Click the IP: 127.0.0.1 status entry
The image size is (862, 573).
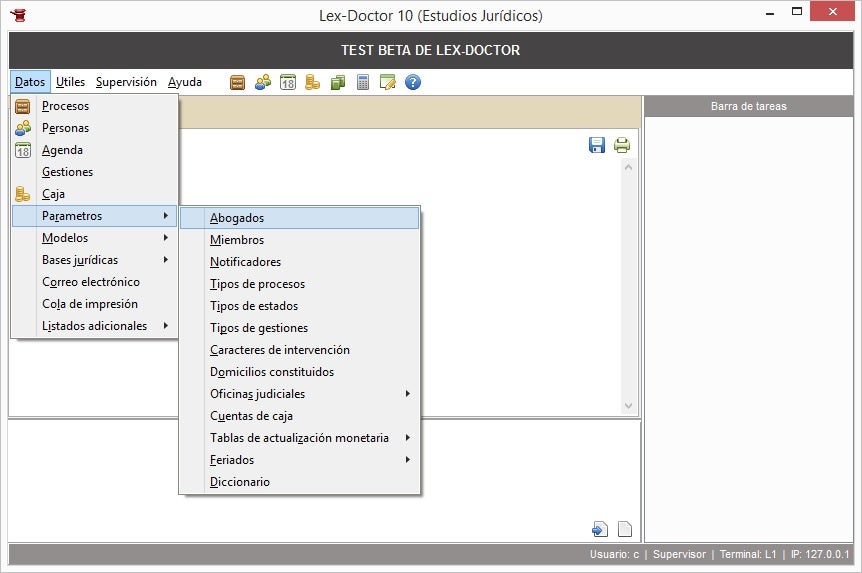[x=820, y=554]
